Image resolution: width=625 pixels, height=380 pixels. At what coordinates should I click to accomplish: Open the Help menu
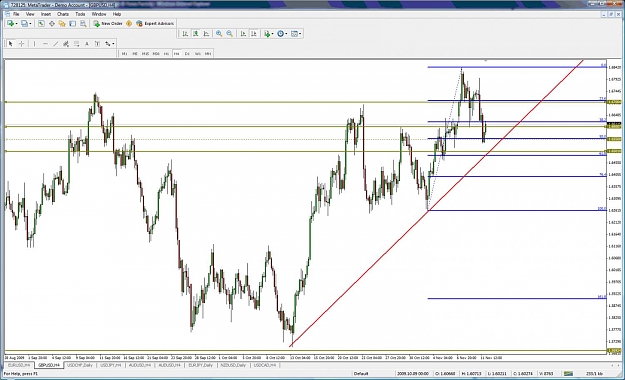pyautogui.click(x=117, y=14)
